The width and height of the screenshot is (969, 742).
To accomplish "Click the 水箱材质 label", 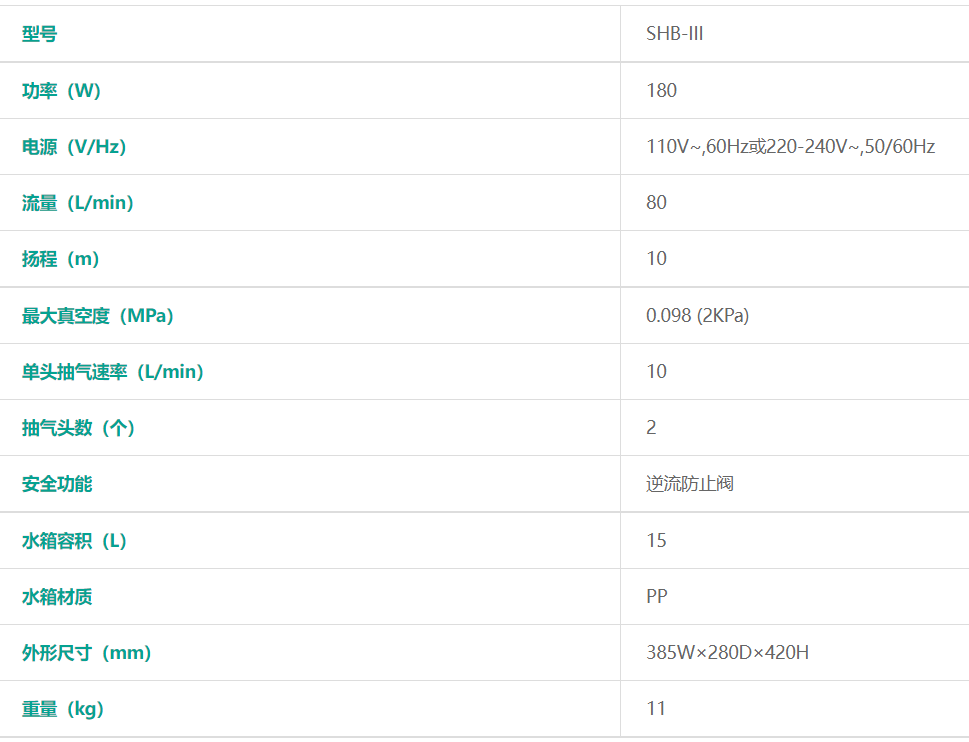I will pos(57,597).
